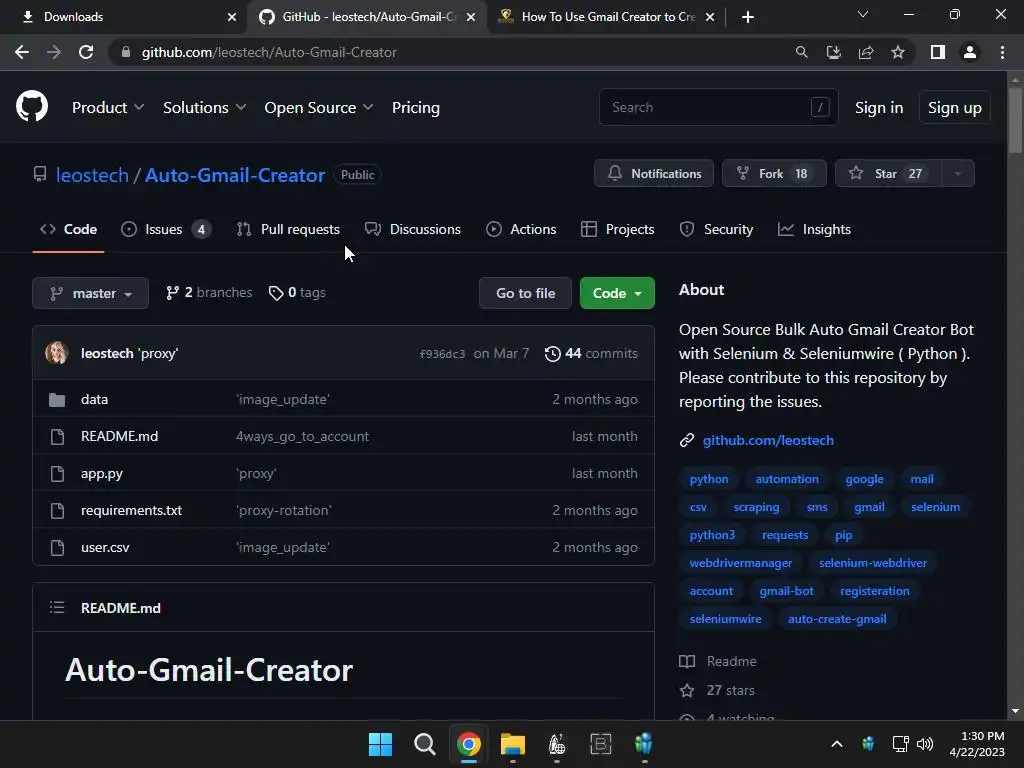Image resolution: width=1024 pixels, height=768 pixels.
Task: Open Windows taskbar search
Action: pos(424,744)
